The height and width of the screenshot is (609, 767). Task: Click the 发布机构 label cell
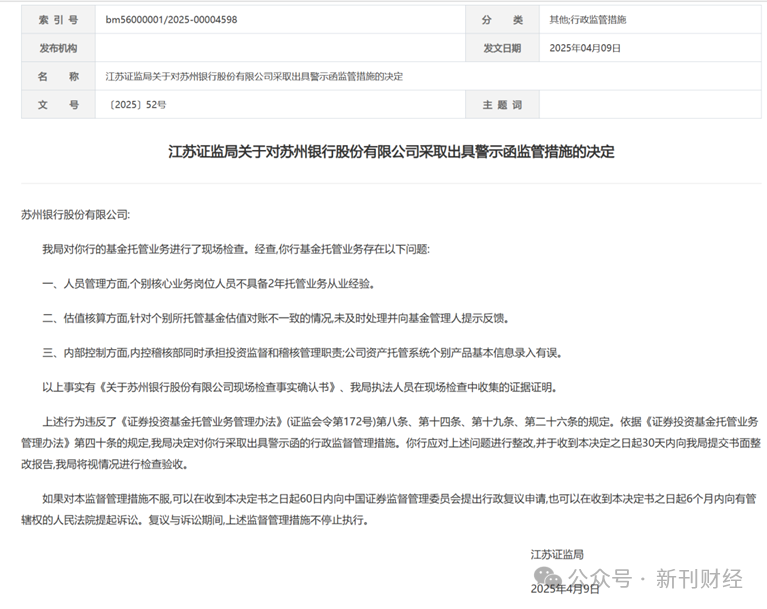coord(57,47)
